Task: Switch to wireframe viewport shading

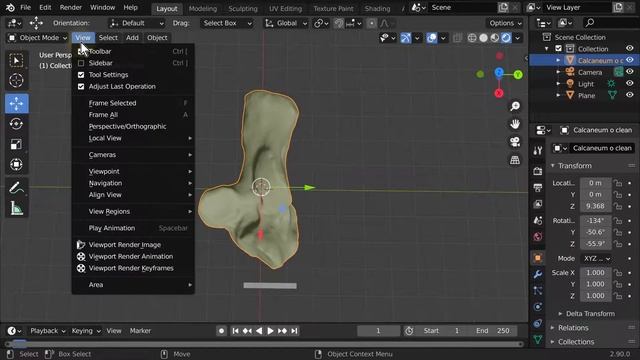Action: click(472, 38)
